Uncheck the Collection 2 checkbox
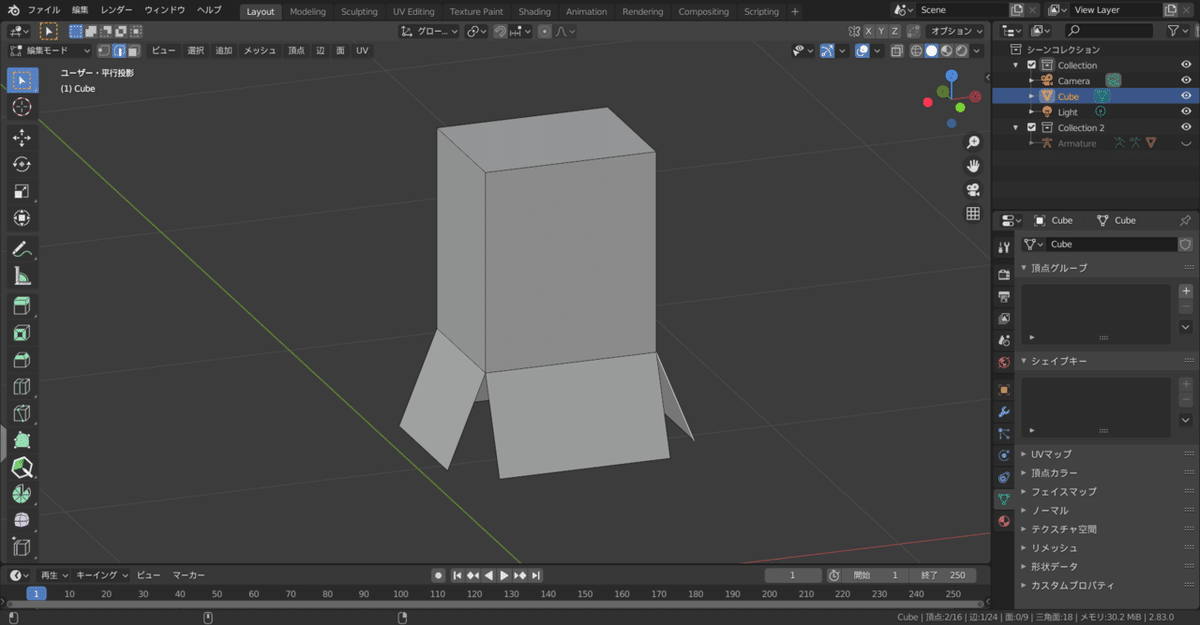This screenshot has height=625, width=1200. 1031,128
